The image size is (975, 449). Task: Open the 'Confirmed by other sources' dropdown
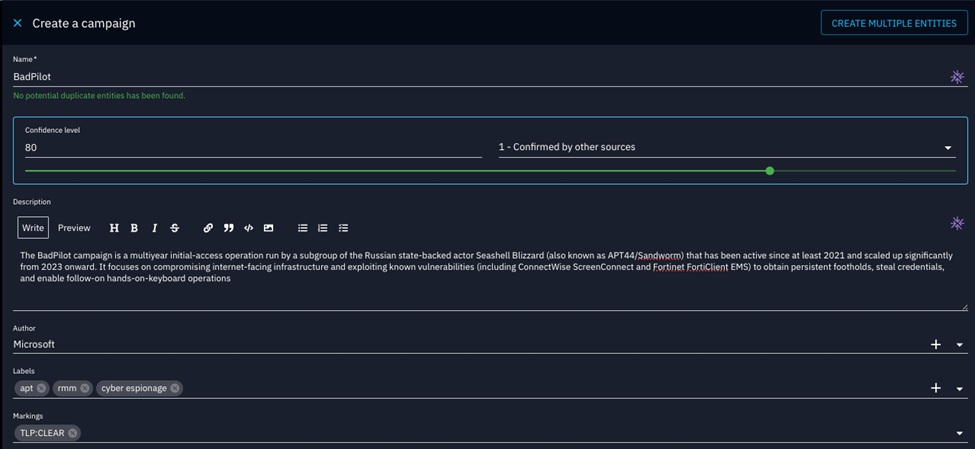click(727, 147)
